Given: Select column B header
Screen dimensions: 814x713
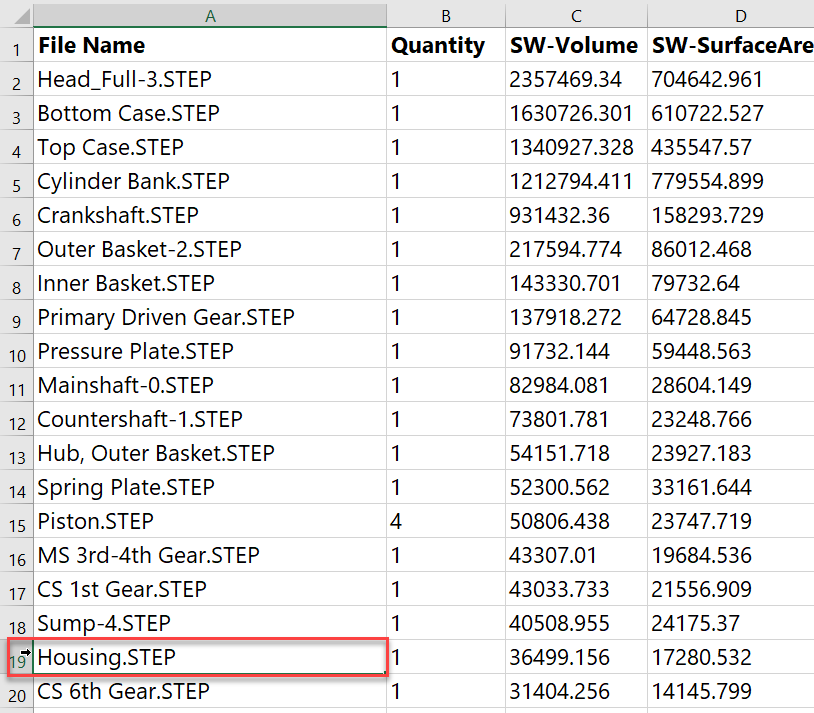Looking at the screenshot, I should (446, 16).
